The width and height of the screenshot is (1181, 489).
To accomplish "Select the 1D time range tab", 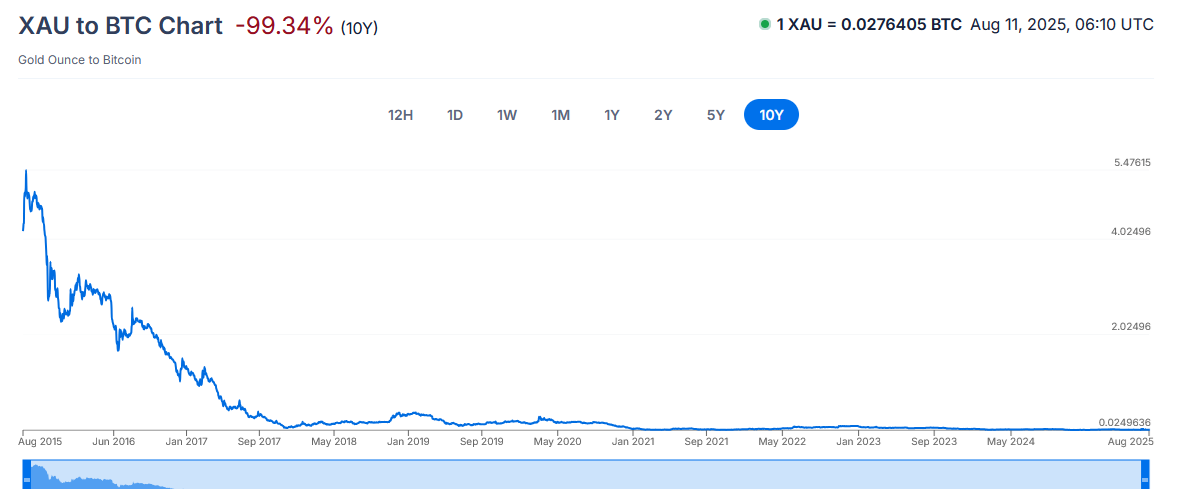I will (455, 115).
